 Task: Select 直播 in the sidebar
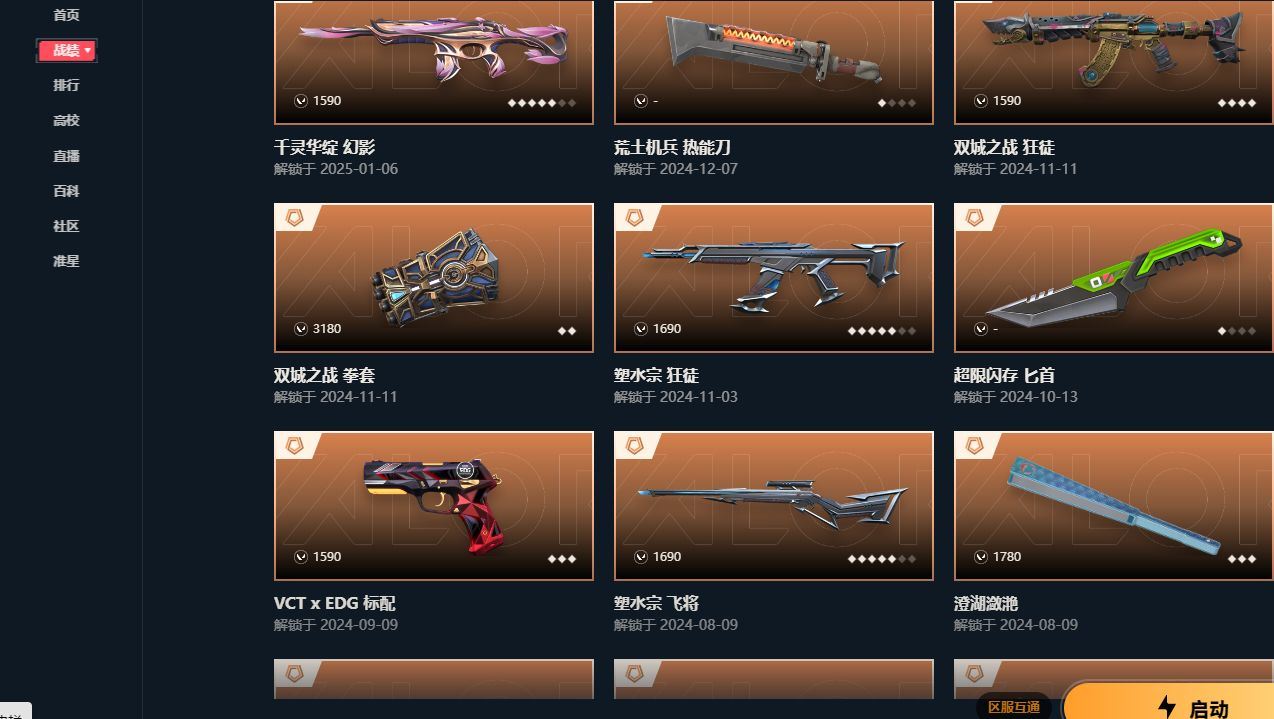(x=66, y=156)
